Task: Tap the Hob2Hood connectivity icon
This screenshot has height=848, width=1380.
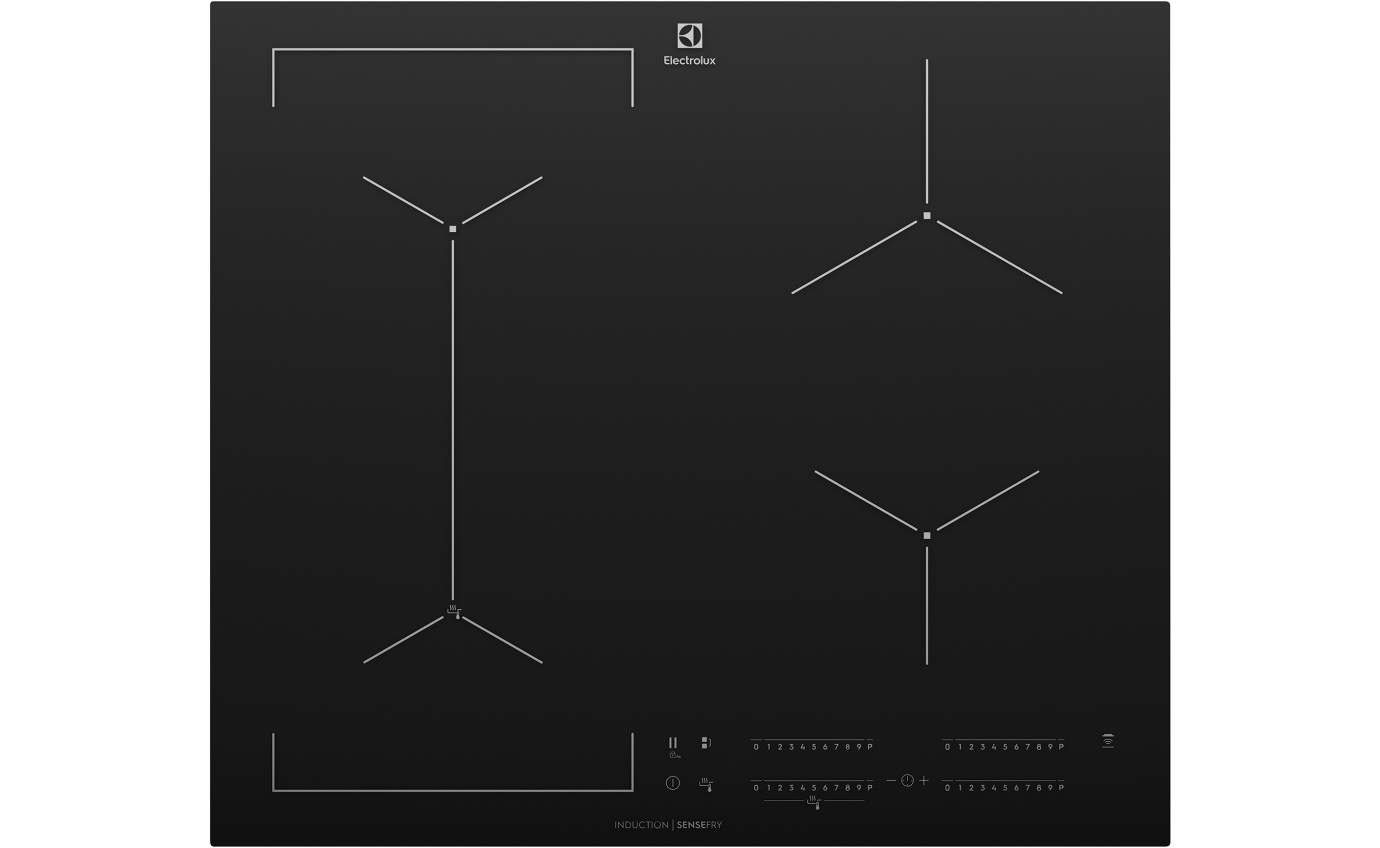Action: click(x=1108, y=742)
